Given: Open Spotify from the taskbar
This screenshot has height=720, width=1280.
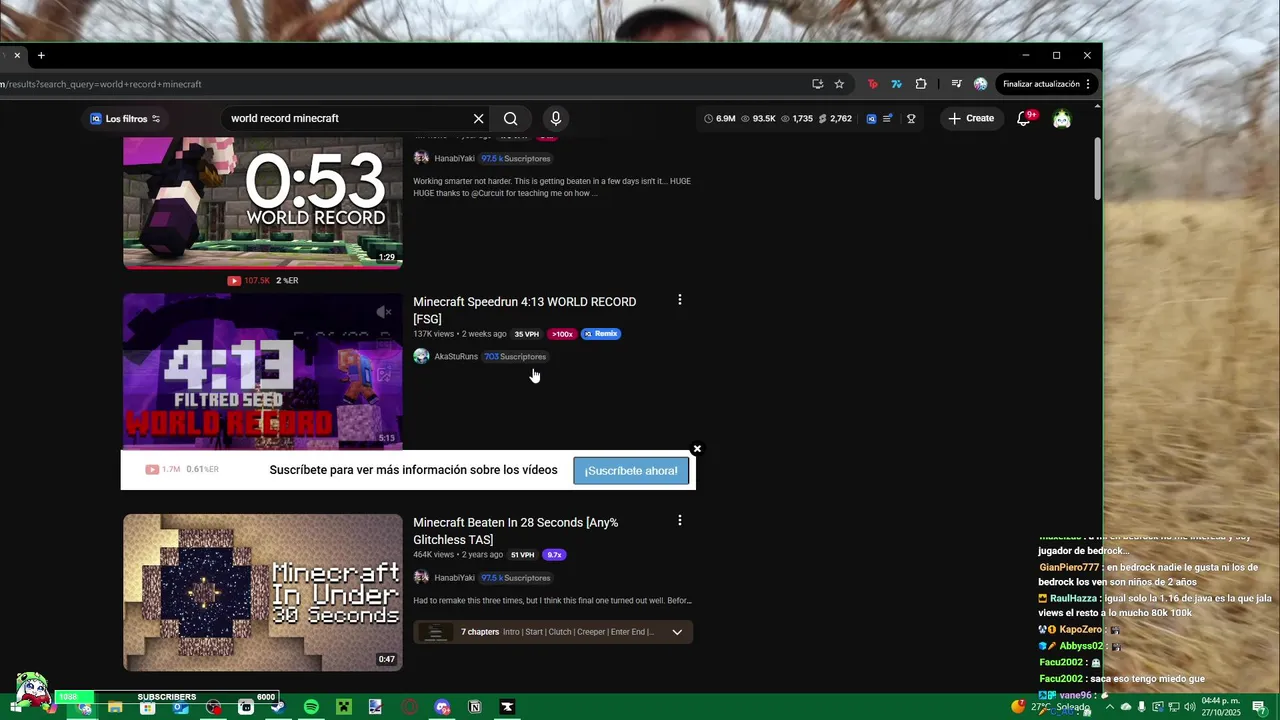Looking at the screenshot, I should click(x=311, y=707).
